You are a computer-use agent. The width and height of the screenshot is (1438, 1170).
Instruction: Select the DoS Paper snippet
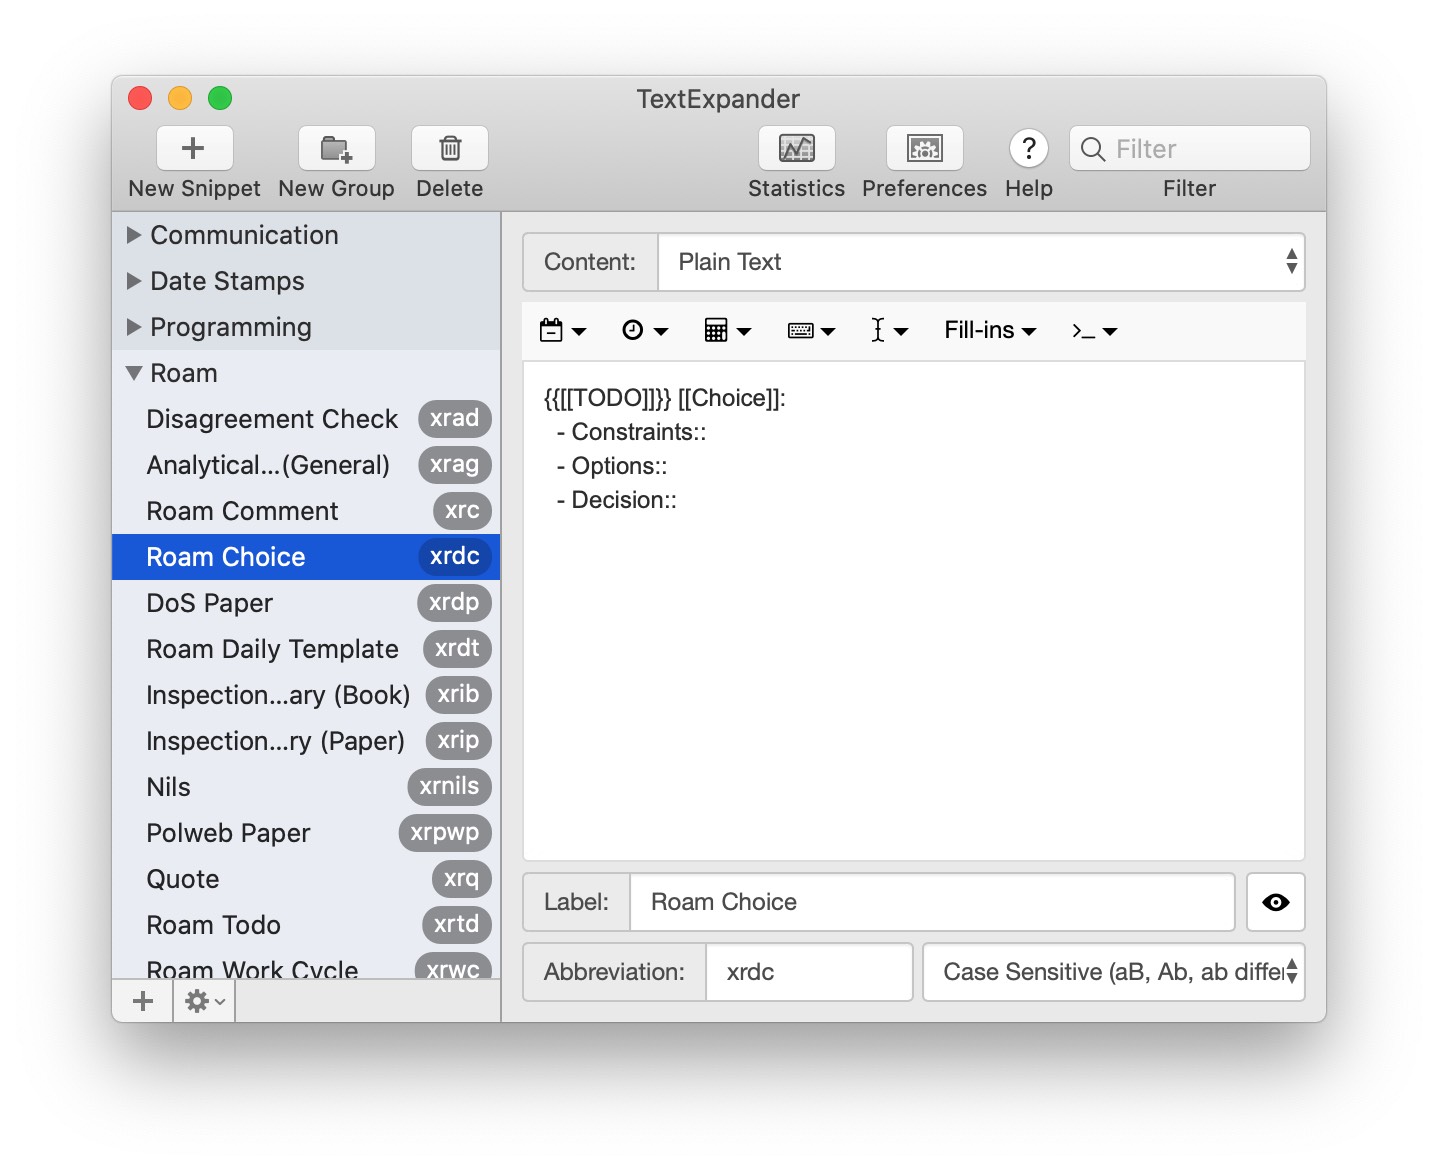coord(306,603)
